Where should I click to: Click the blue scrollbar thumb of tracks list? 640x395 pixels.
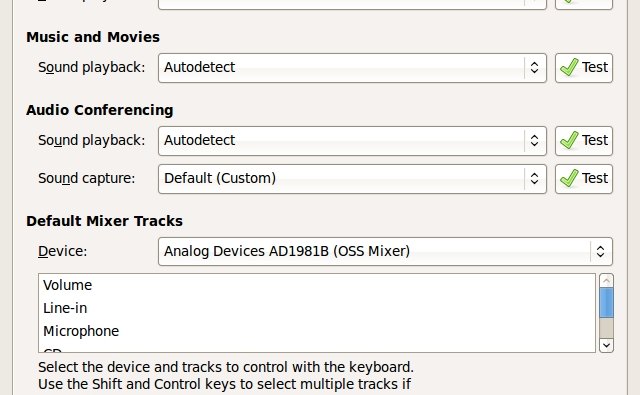pos(606,303)
